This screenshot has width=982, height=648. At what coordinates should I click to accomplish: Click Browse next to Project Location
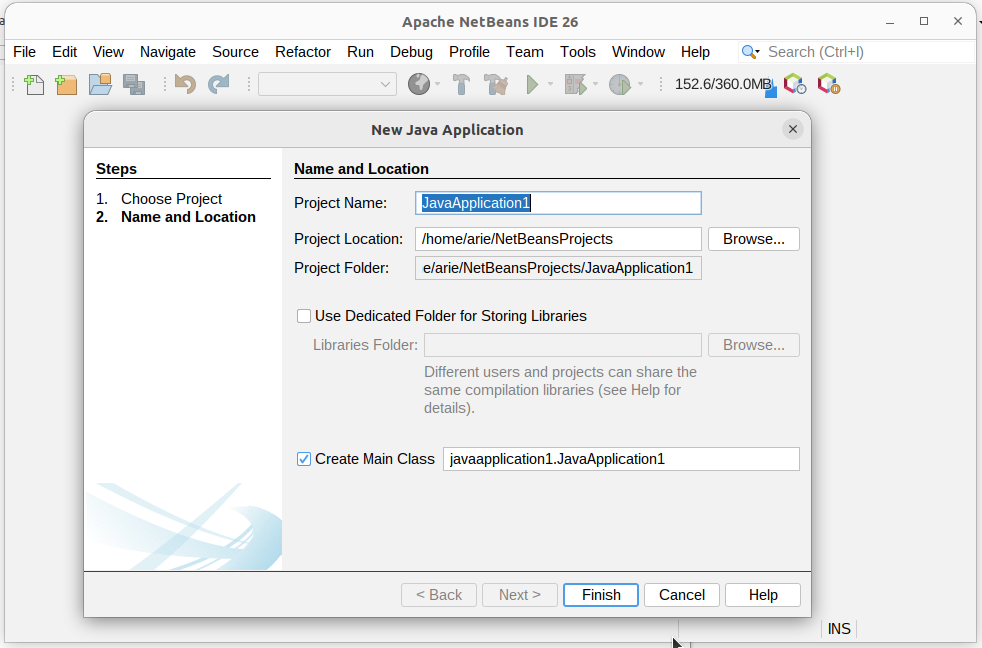pyautogui.click(x=754, y=239)
